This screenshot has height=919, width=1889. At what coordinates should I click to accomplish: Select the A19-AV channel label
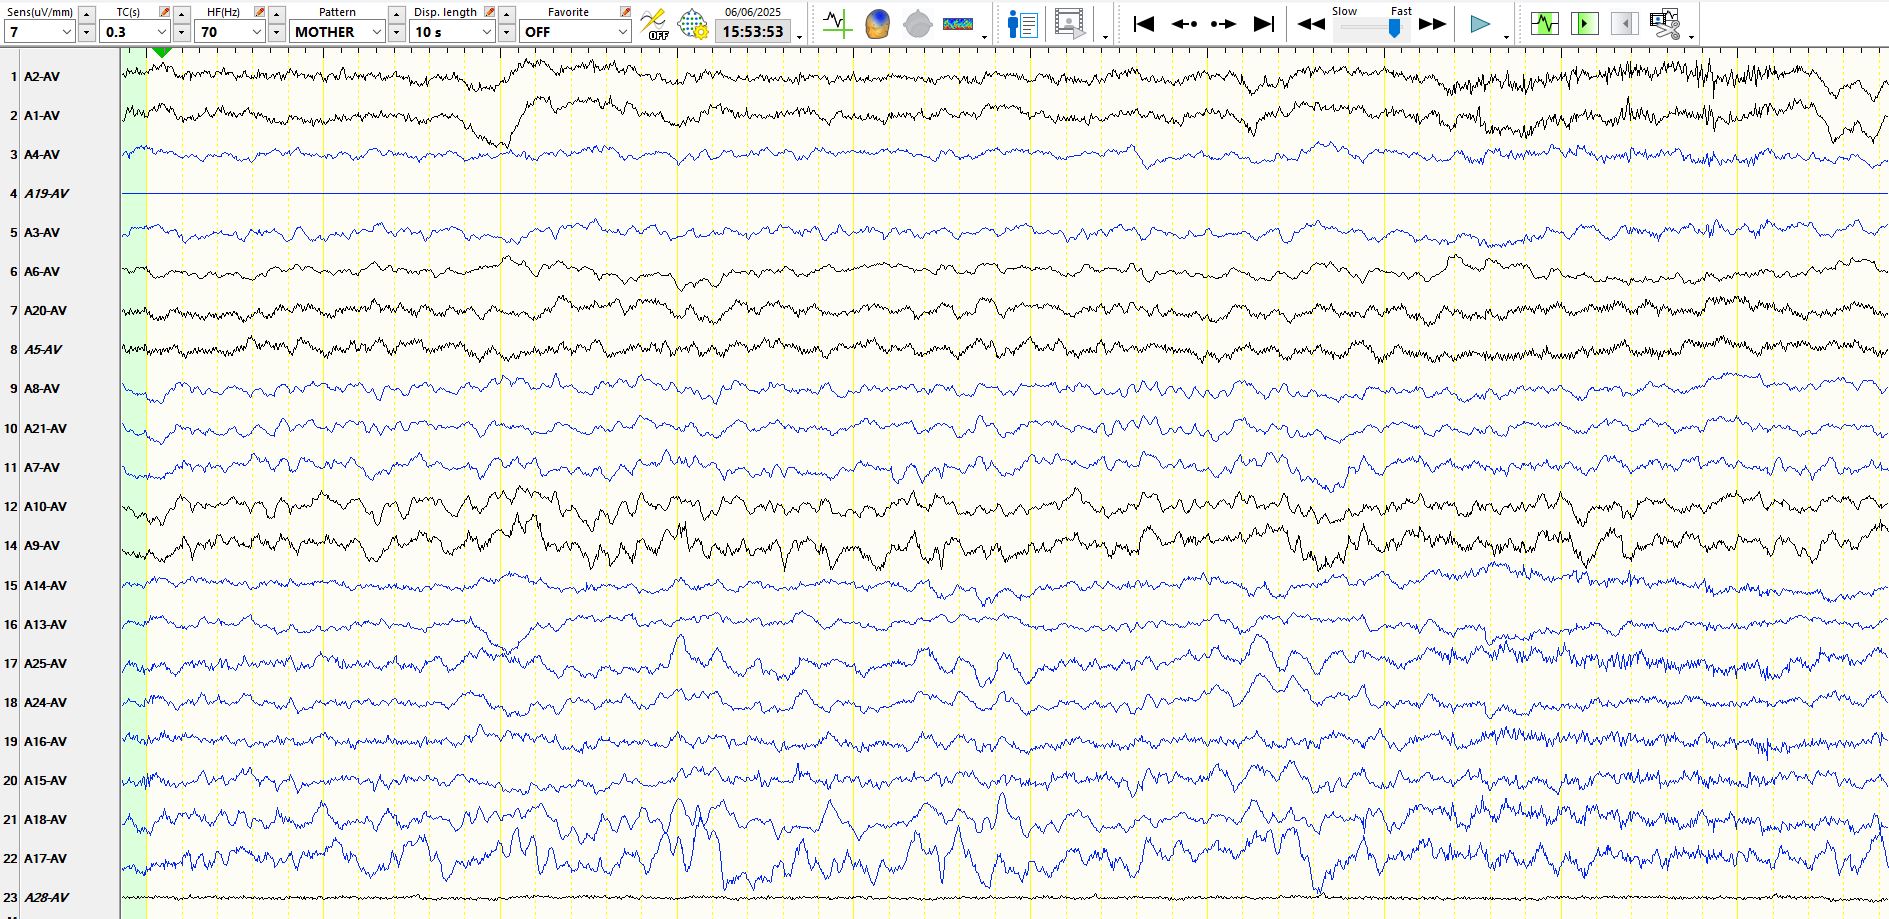46,194
